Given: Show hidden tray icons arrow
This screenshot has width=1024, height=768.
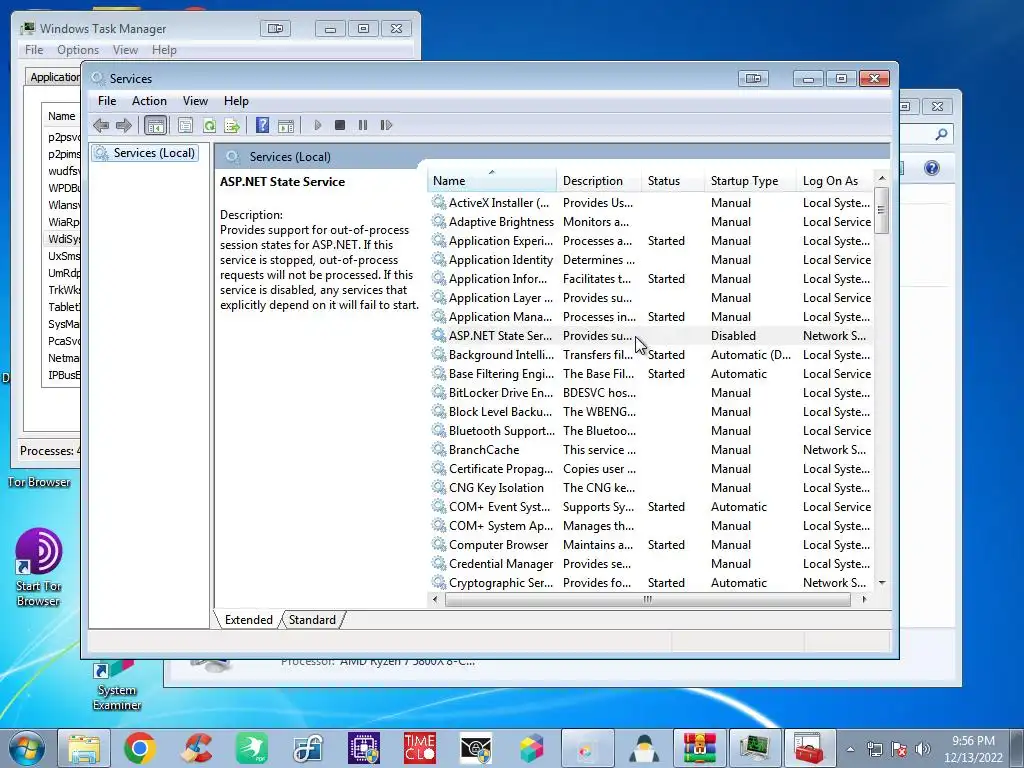Looking at the screenshot, I should click(x=850, y=749).
